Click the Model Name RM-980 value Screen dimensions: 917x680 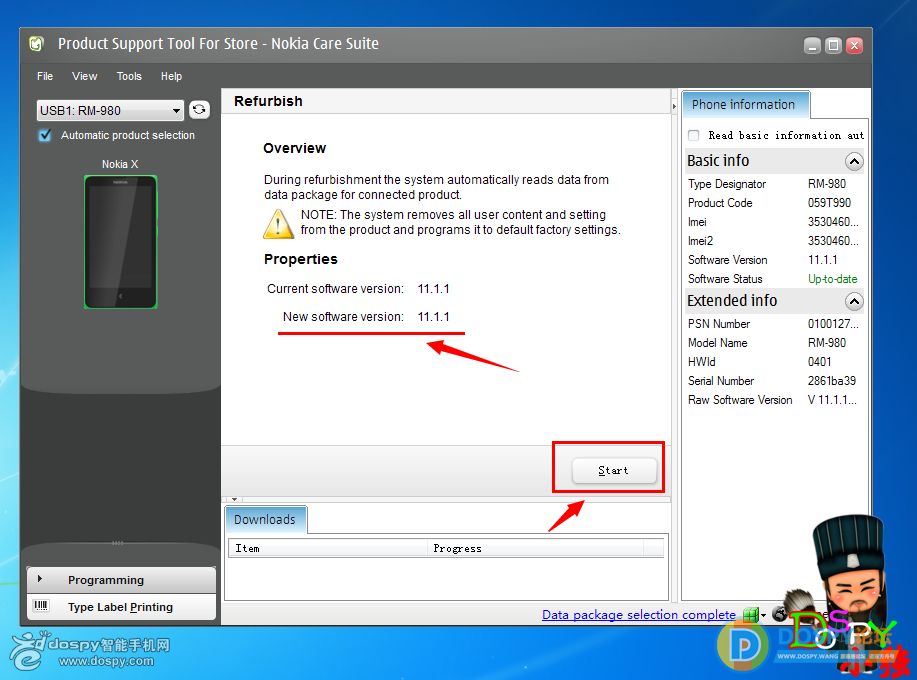point(827,343)
